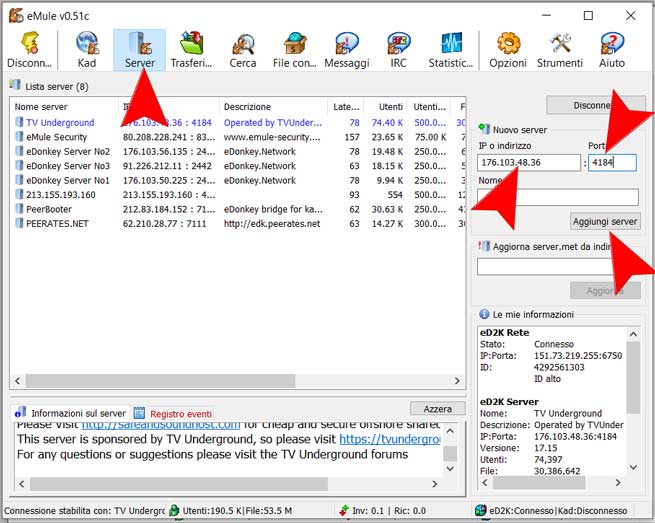Select IP cell 62.210.28.77 : 7111
The height and width of the screenshot is (523, 655).
click(x=165, y=223)
